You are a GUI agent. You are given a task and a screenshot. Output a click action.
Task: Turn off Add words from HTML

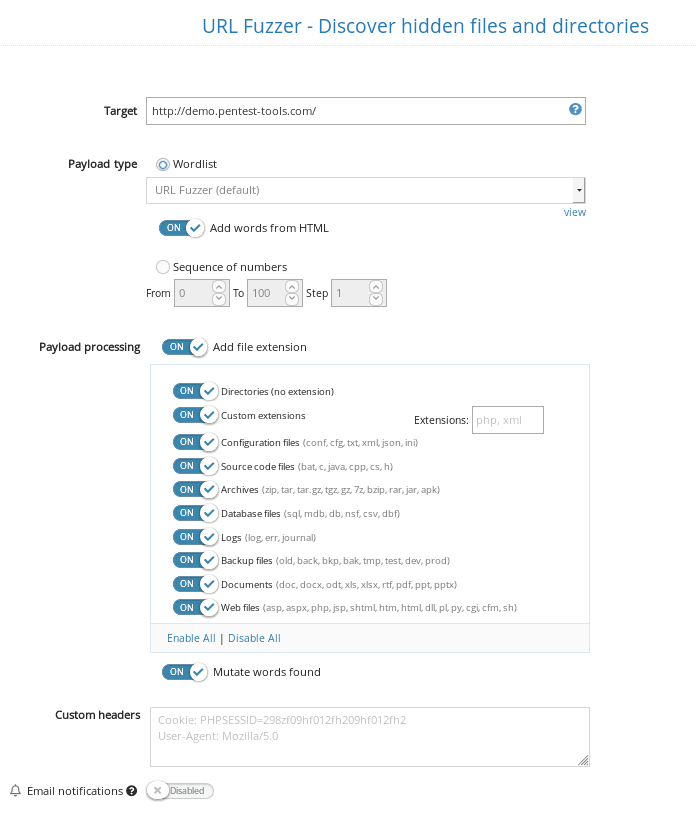click(182, 228)
